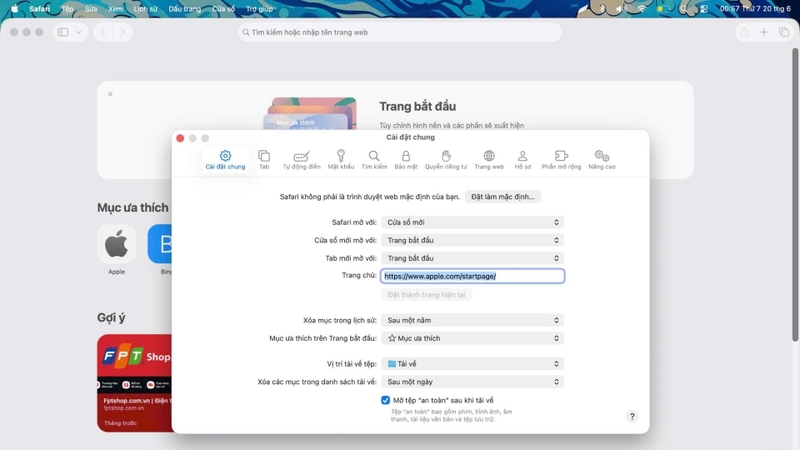This screenshot has height=450, width=800.
Task: Open Phần mở rộng extensions settings
Action: pos(561,160)
